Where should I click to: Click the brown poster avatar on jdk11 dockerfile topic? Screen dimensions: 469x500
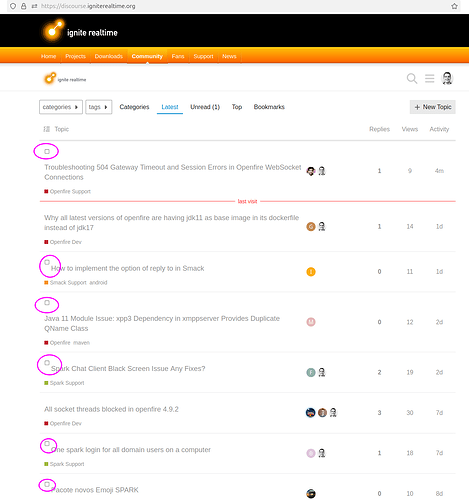[311, 227]
